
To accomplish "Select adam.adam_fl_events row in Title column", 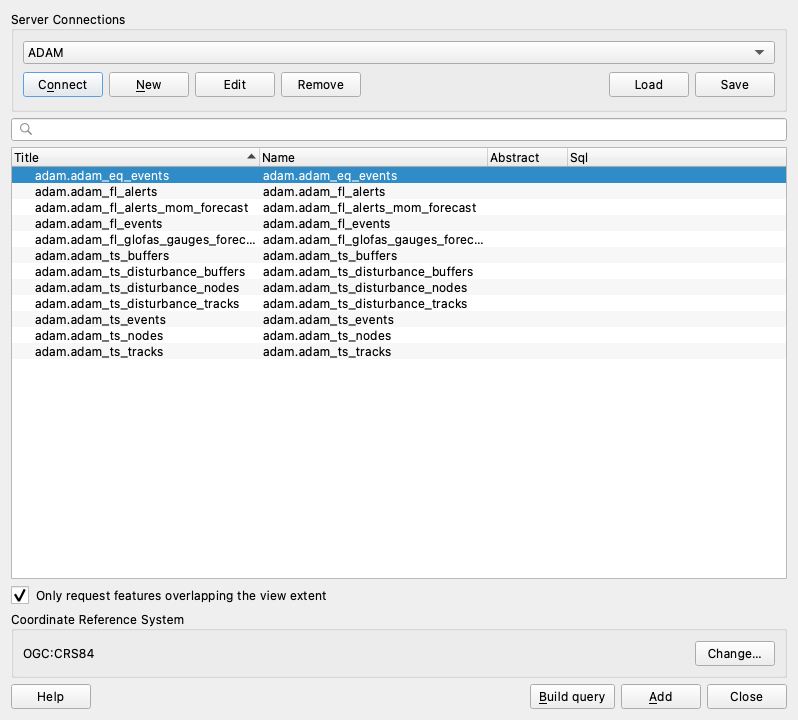I will [98, 224].
